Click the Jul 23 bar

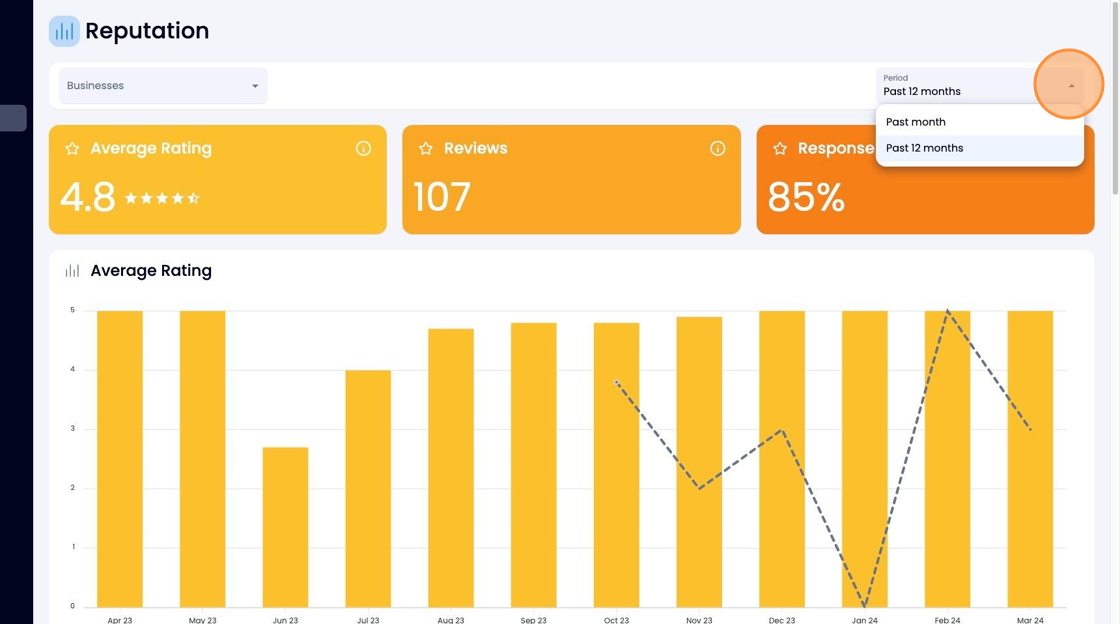[368, 488]
